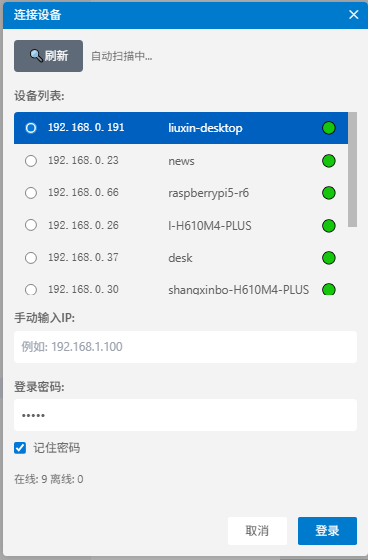Click the 取消 cancel button
The width and height of the screenshot is (368, 560).
257,531
